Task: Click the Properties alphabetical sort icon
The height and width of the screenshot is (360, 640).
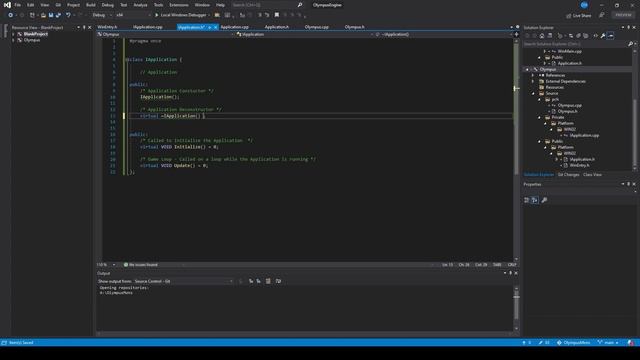Action: [x=535, y=200]
